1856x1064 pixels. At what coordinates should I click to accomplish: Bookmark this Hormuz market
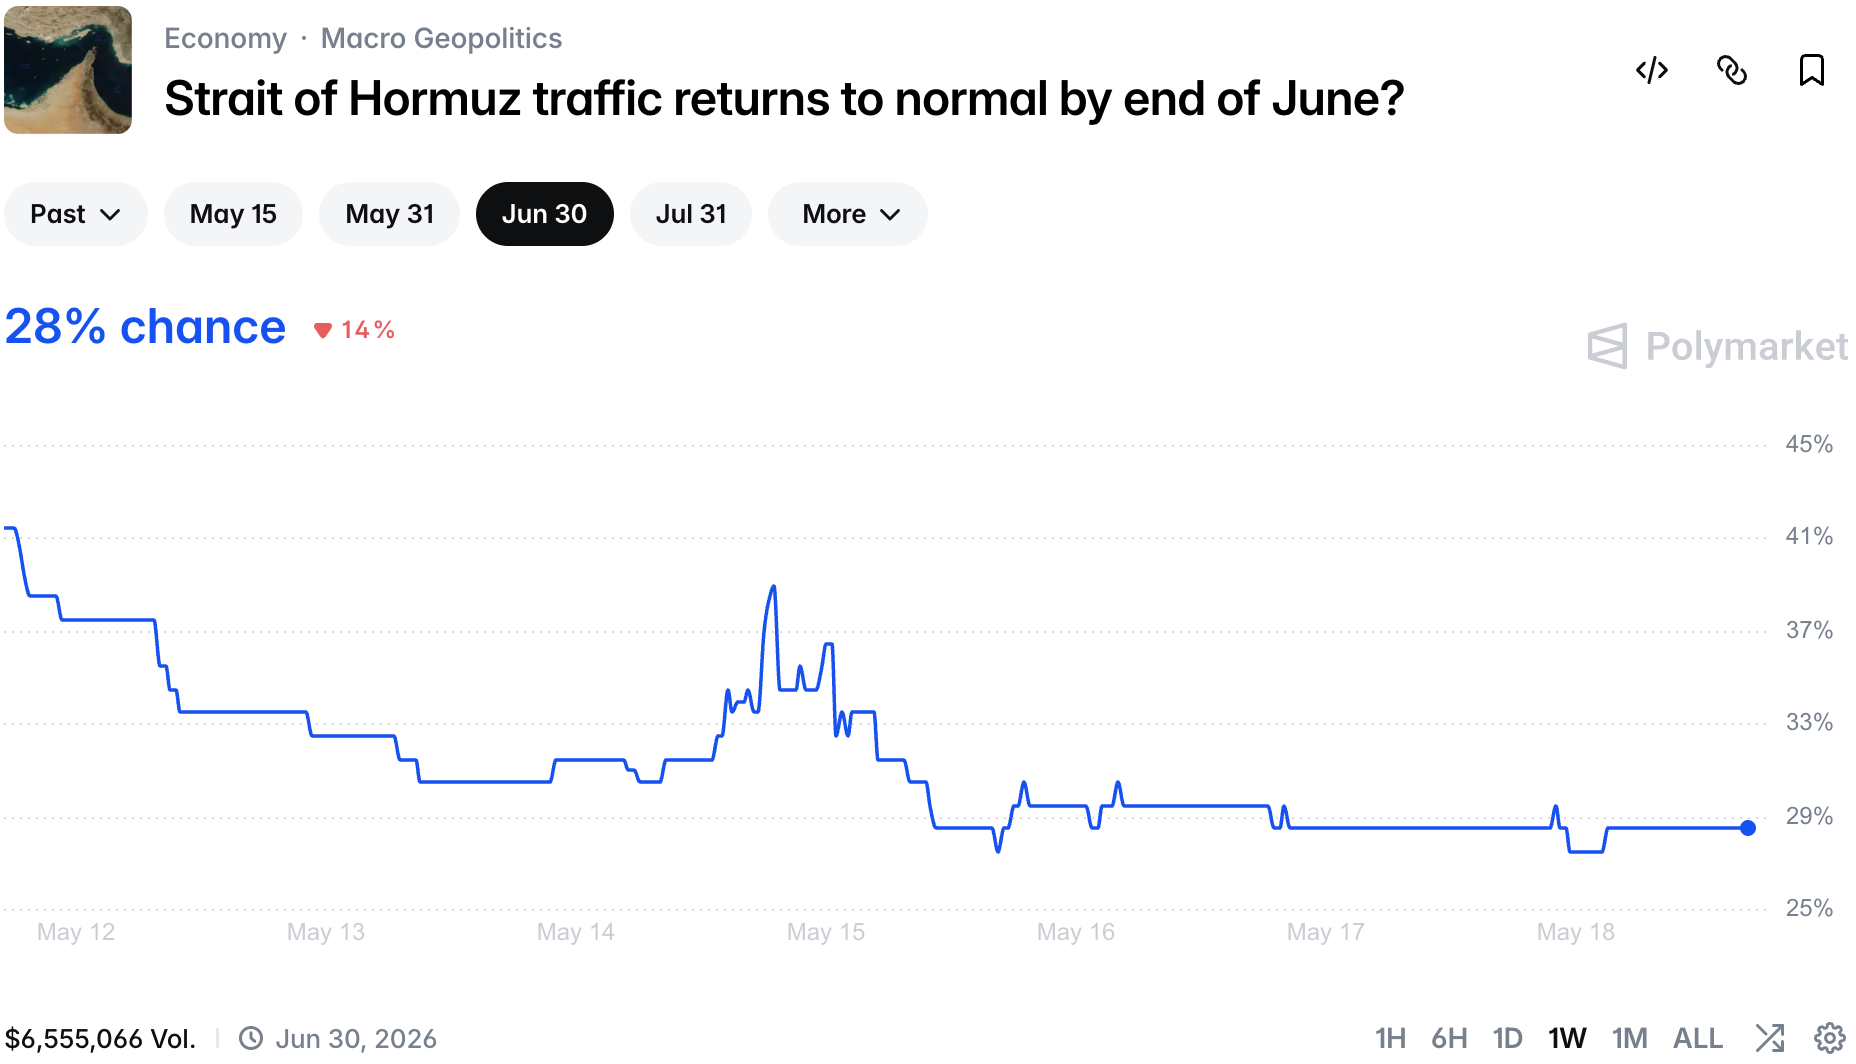point(1811,71)
